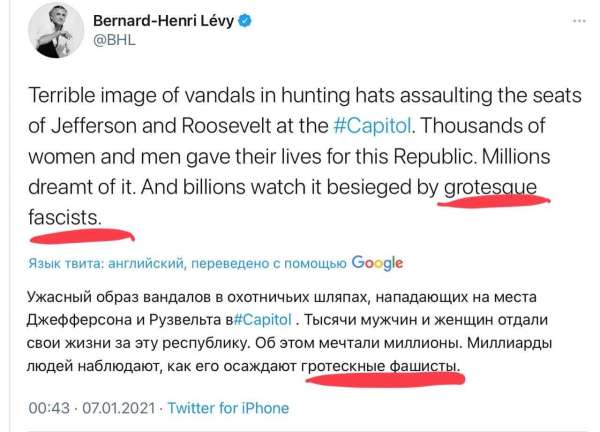Viewport: 600px width, 432px height.
Task: Click the underlined word 'grotesque'
Action: 494,185
